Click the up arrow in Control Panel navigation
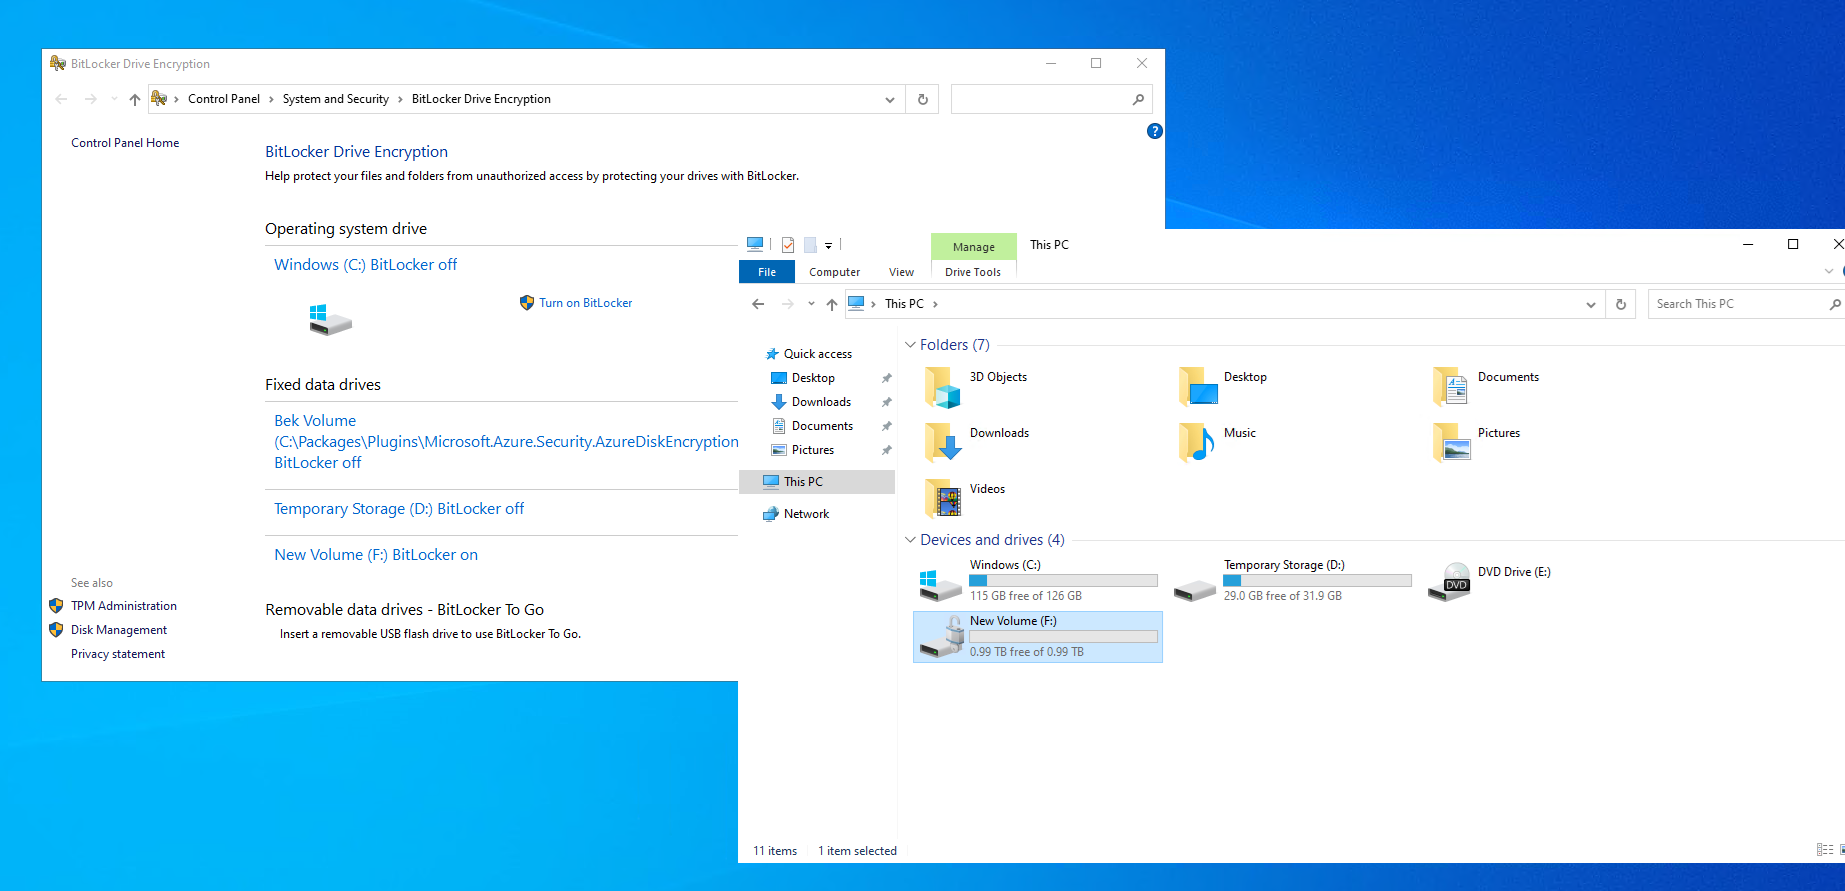 pos(135,99)
